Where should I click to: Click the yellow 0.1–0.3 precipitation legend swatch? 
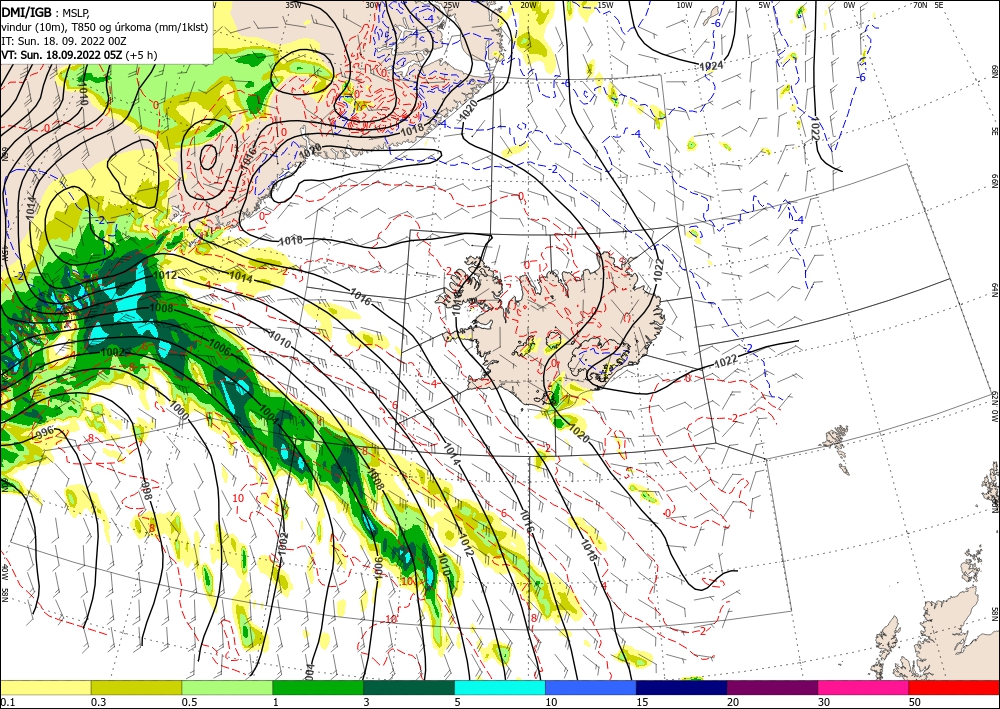(45, 687)
